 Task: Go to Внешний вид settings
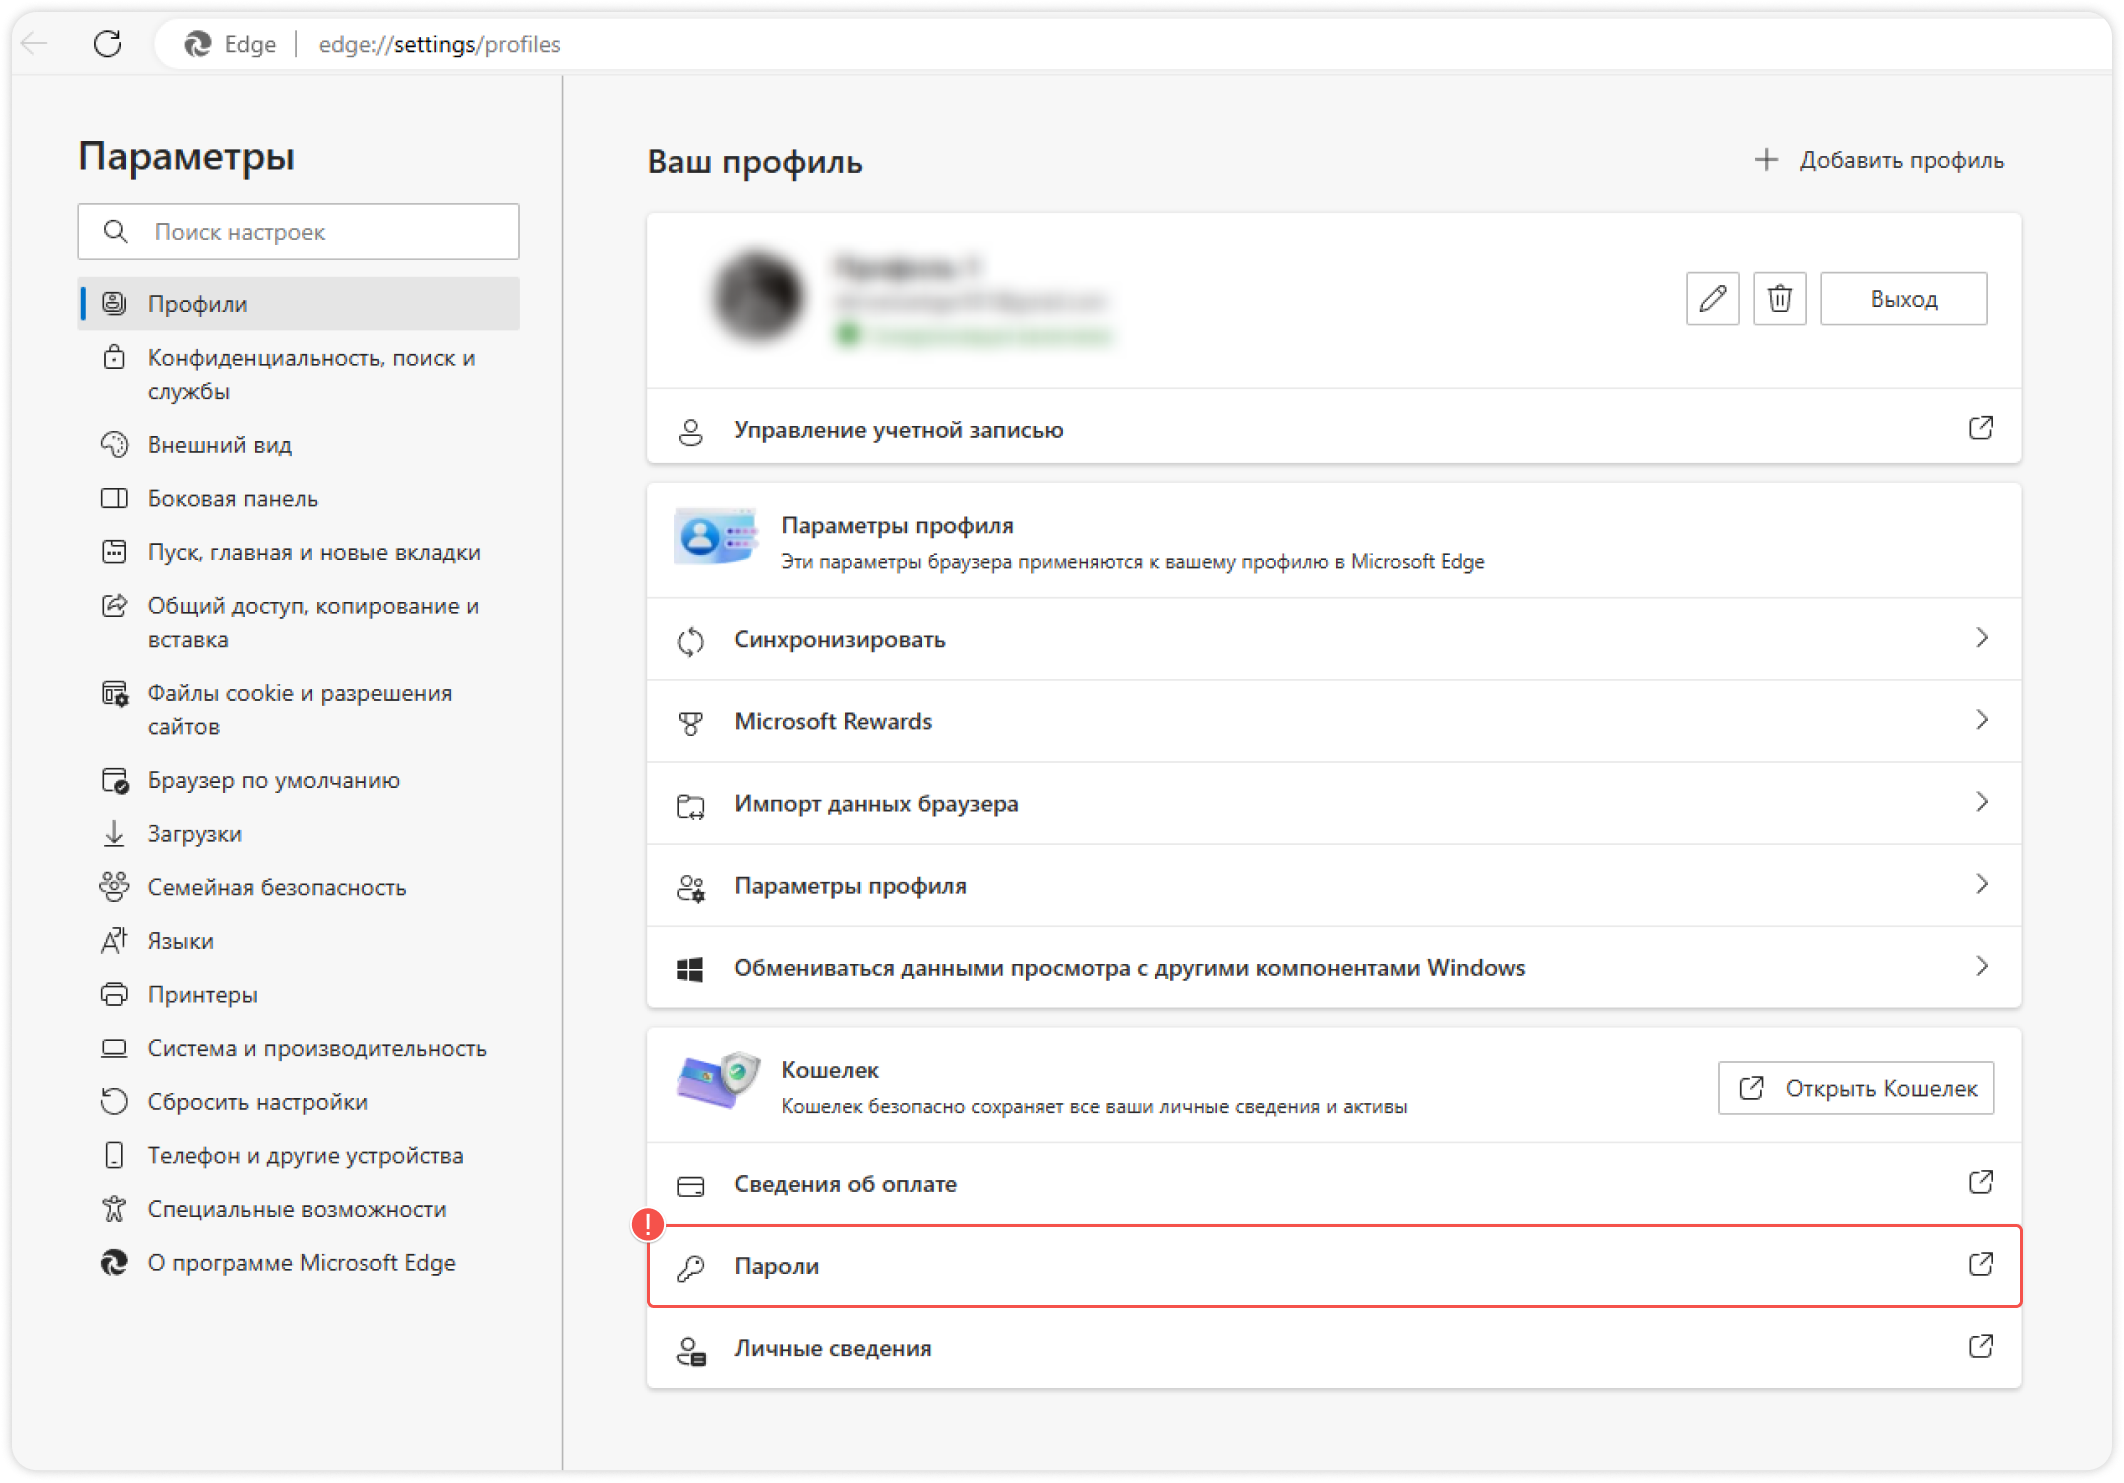(298, 445)
